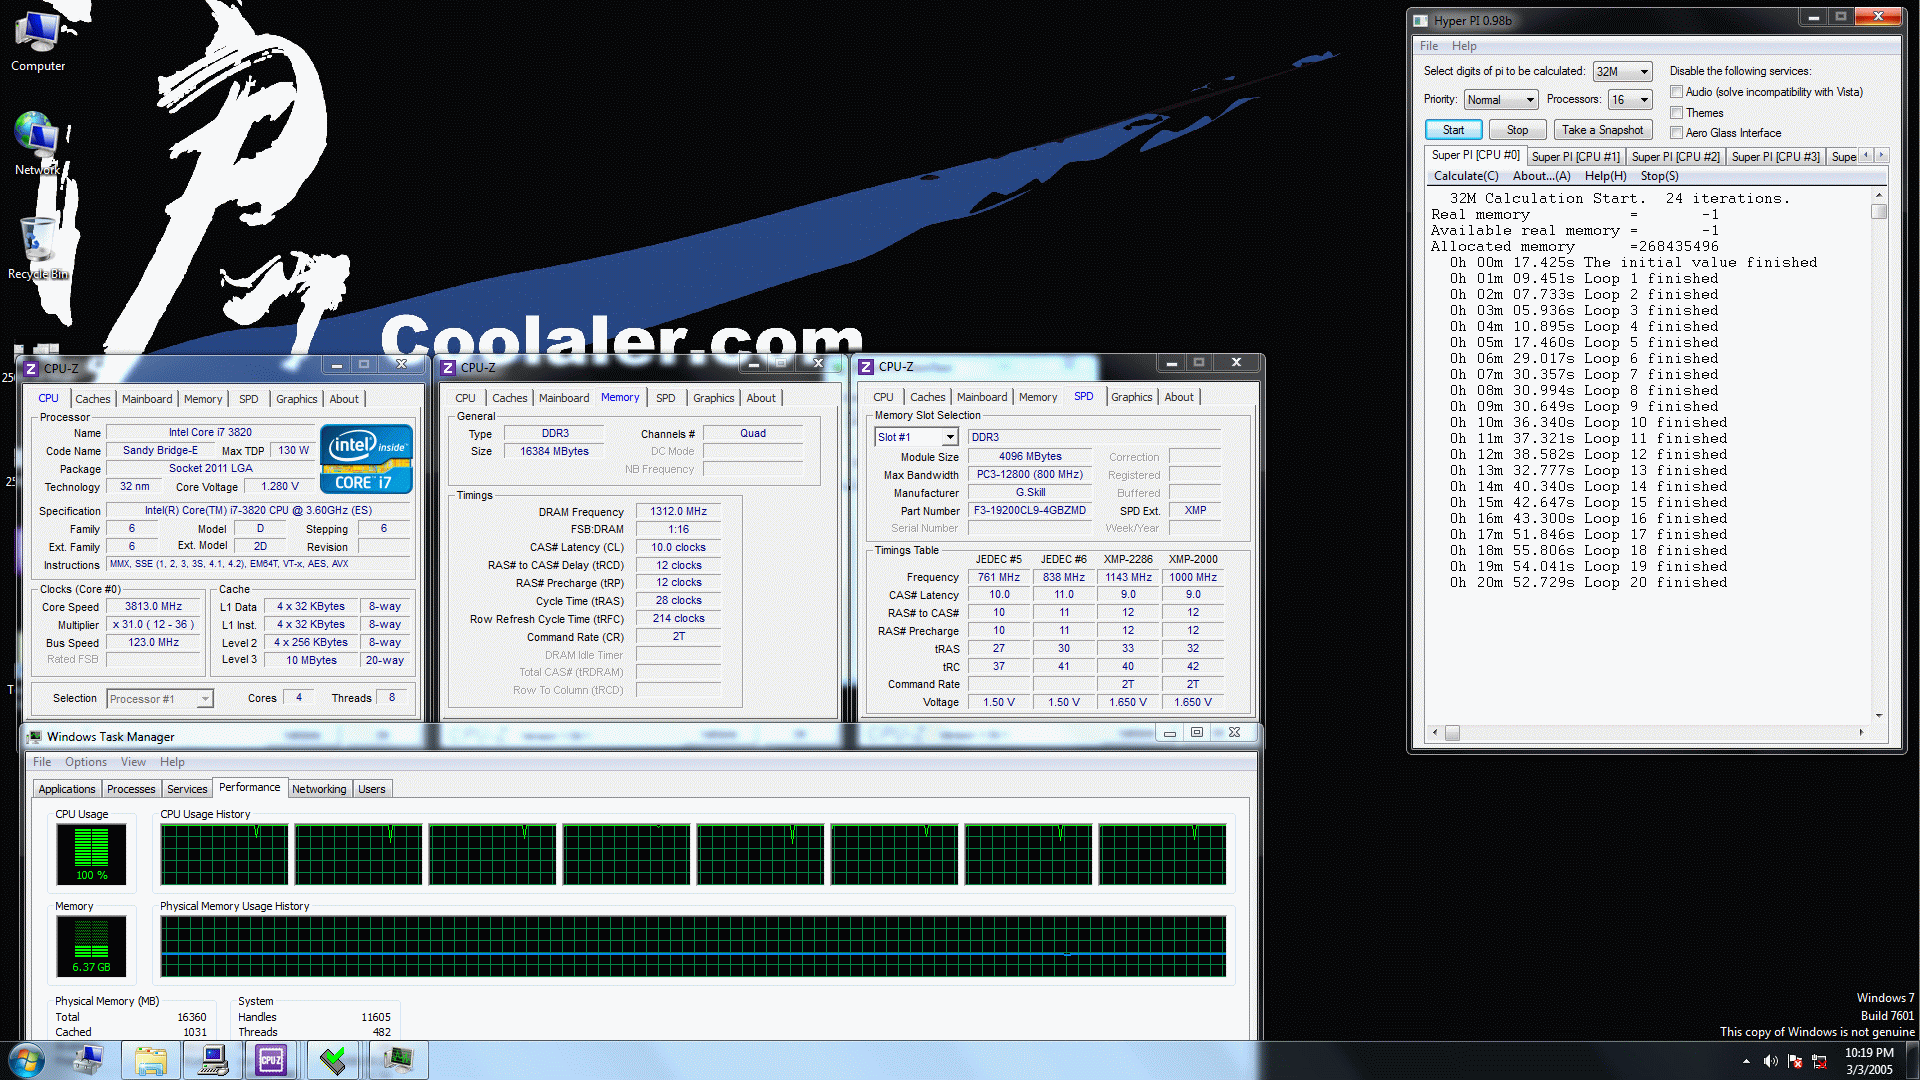Image resolution: width=1920 pixels, height=1080 pixels.
Task: Open Task Manager Services tab
Action: 187,789
